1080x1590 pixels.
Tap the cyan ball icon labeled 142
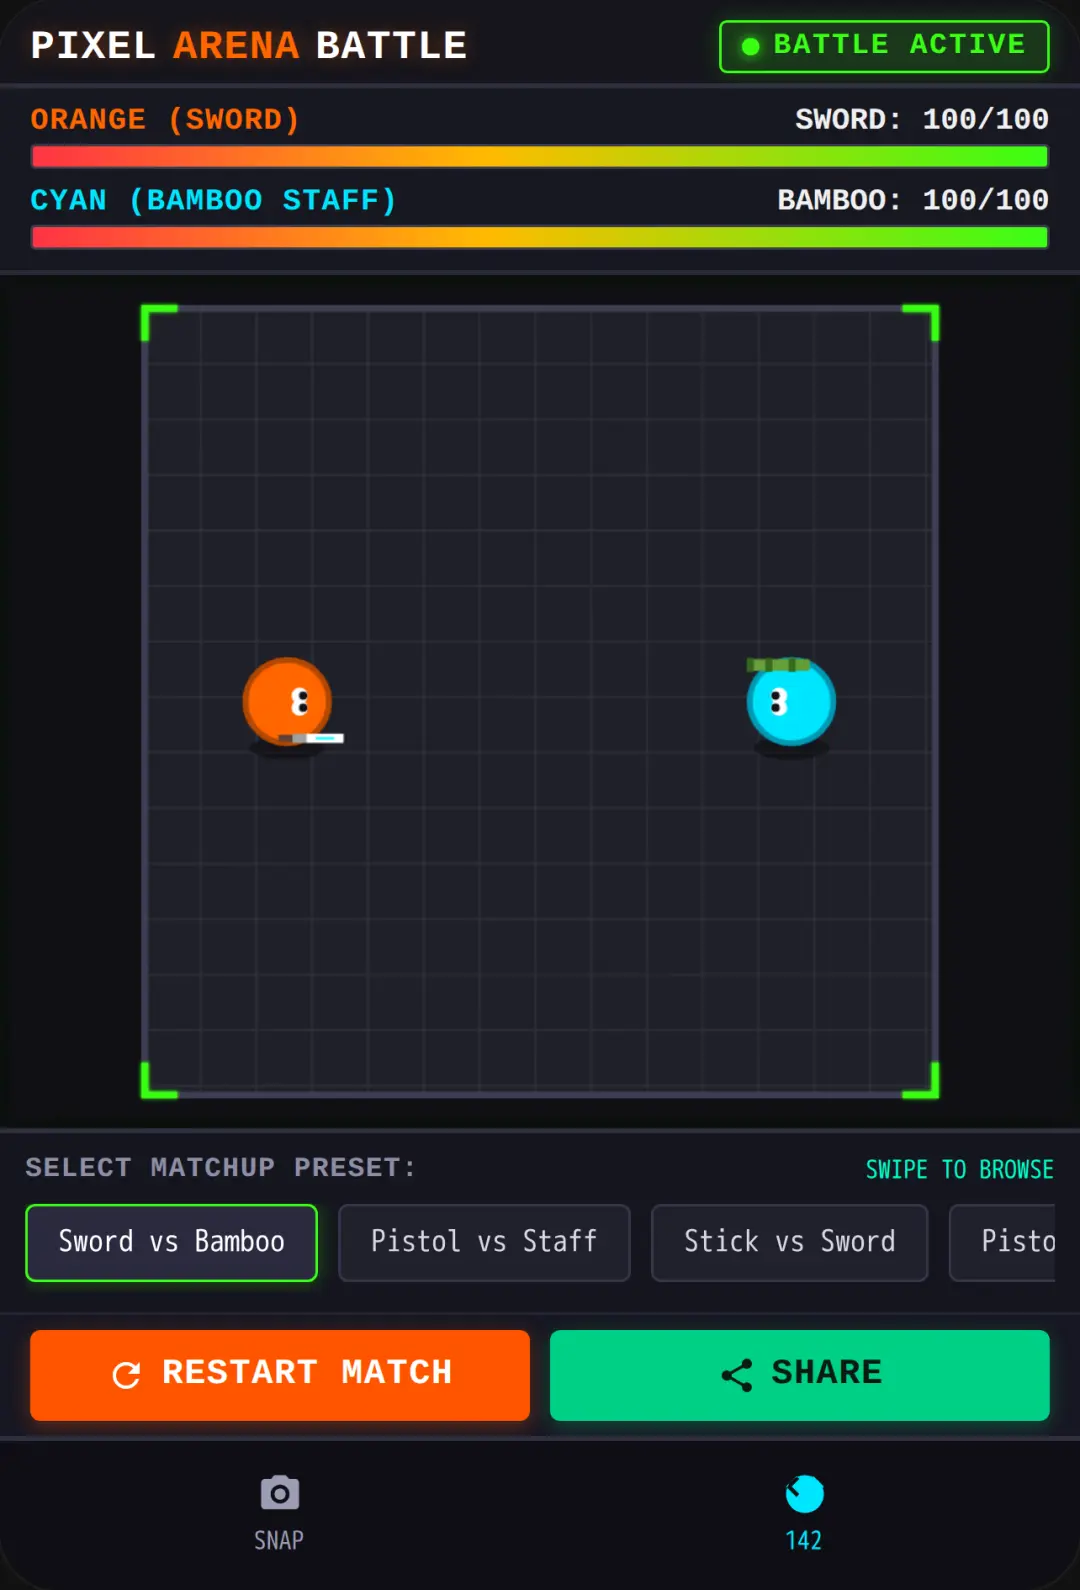point(804,1494)
